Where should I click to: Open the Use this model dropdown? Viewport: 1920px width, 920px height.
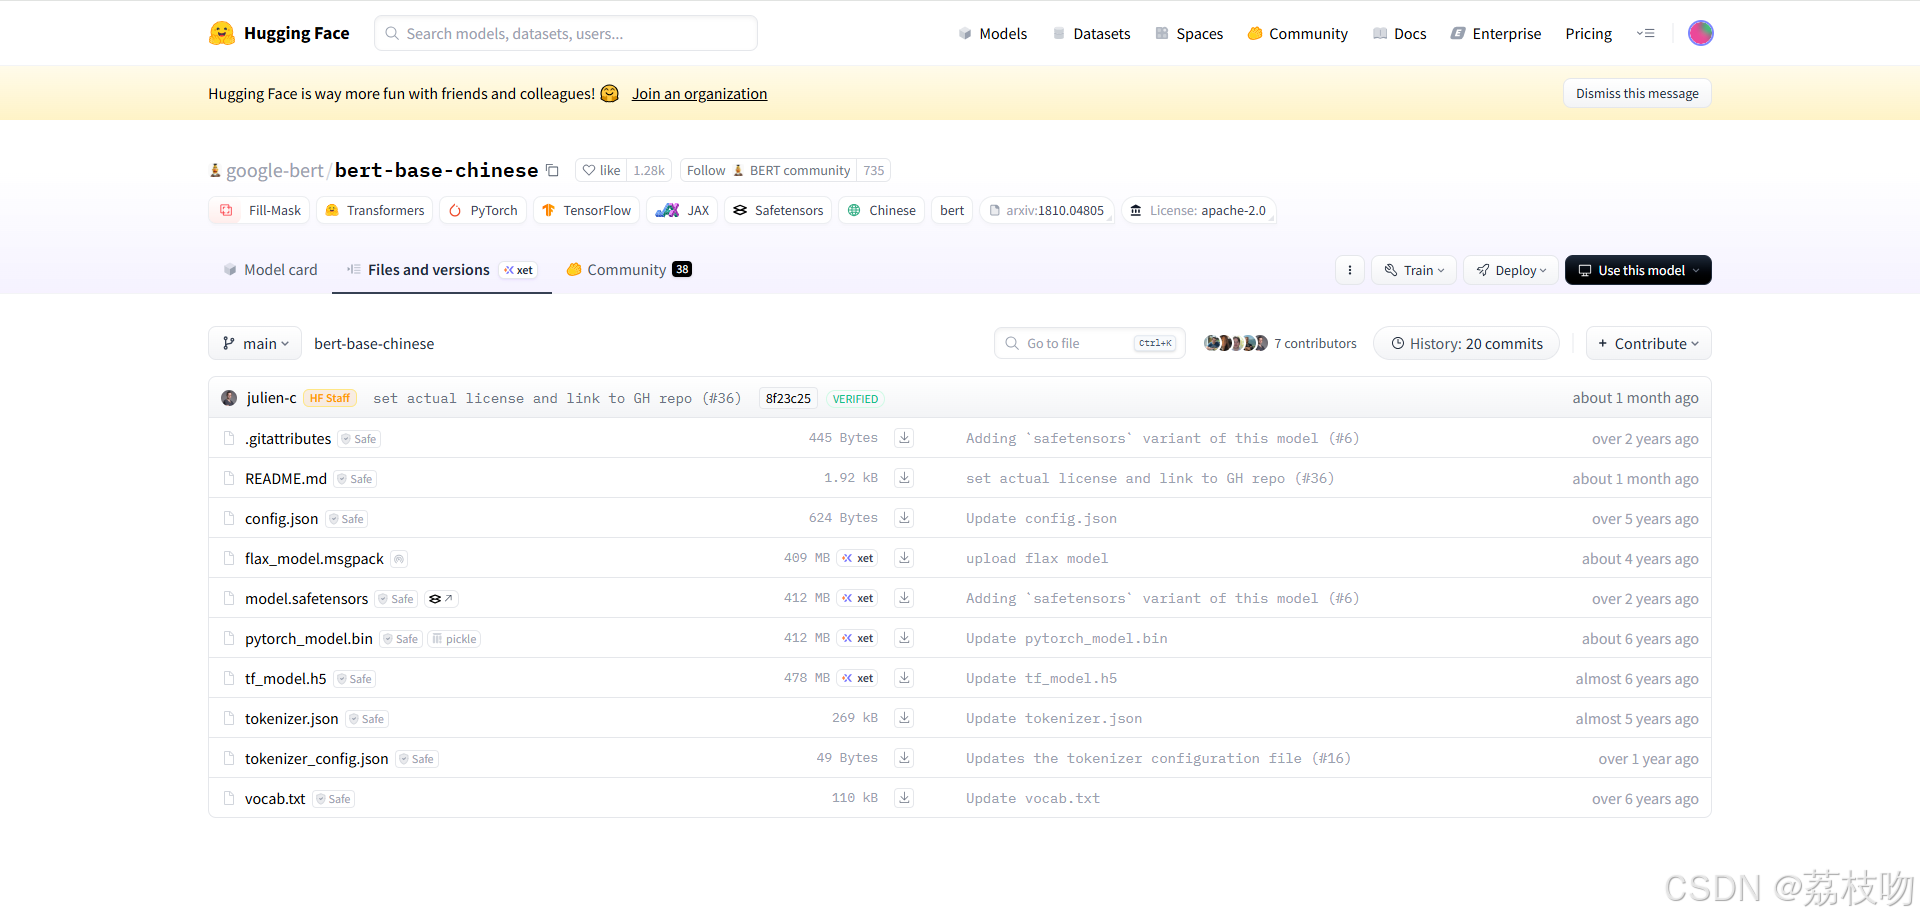tap(1638, 270)
